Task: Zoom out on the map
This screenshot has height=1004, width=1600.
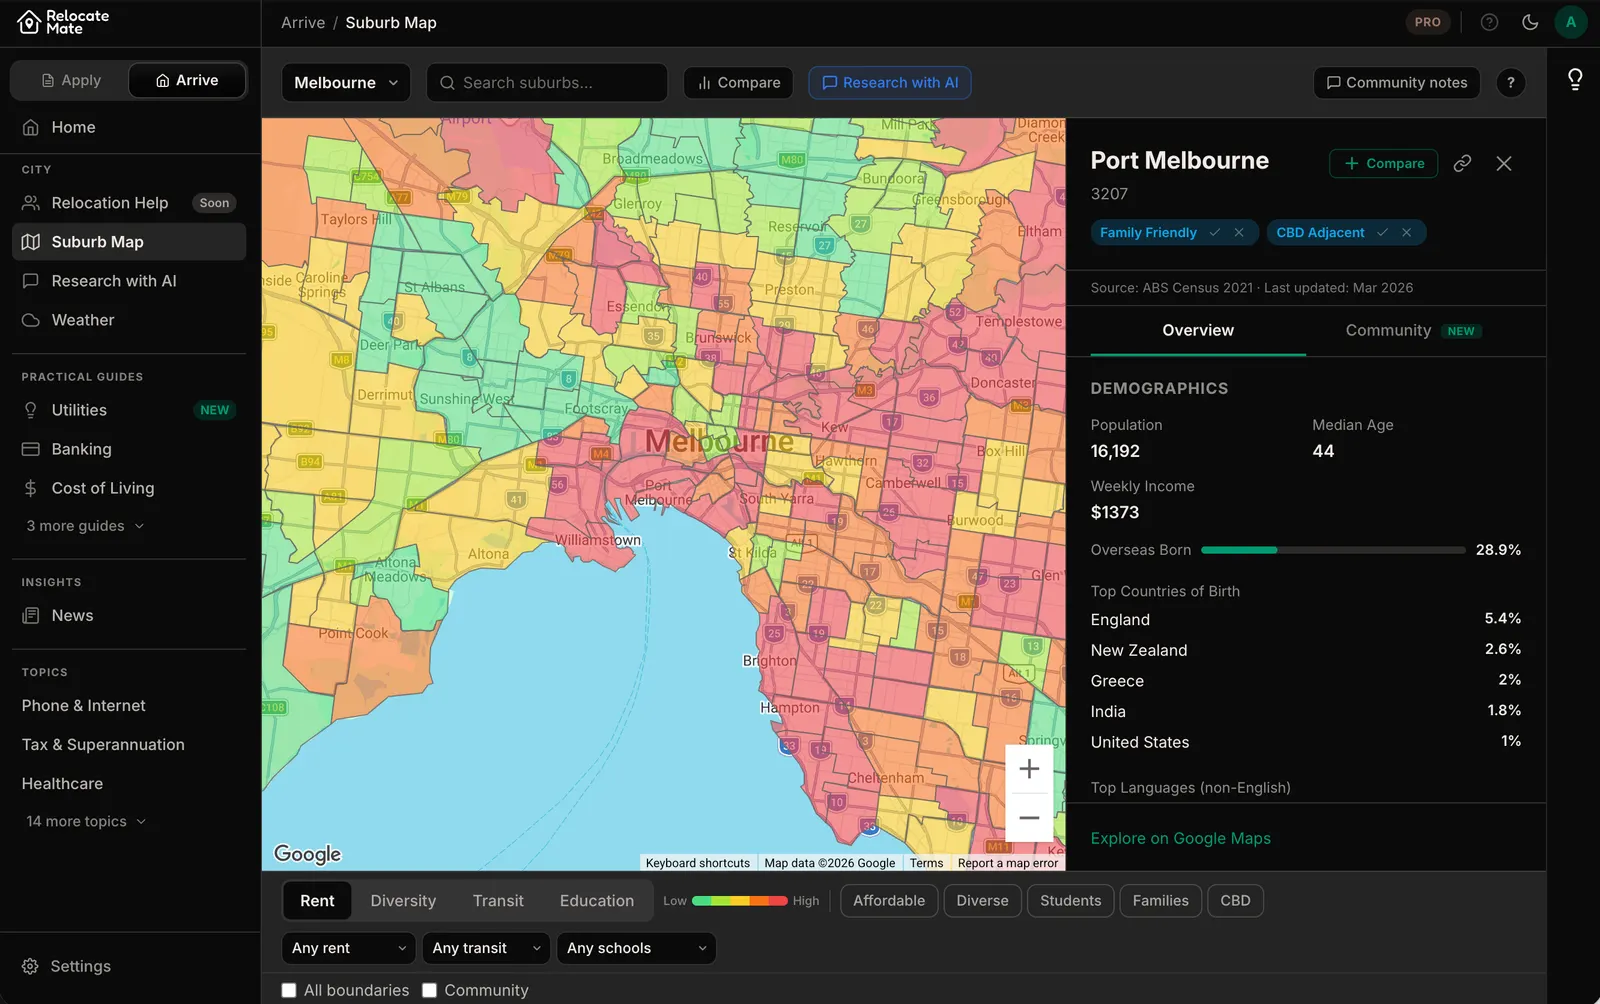Action: coord(1029,818)
